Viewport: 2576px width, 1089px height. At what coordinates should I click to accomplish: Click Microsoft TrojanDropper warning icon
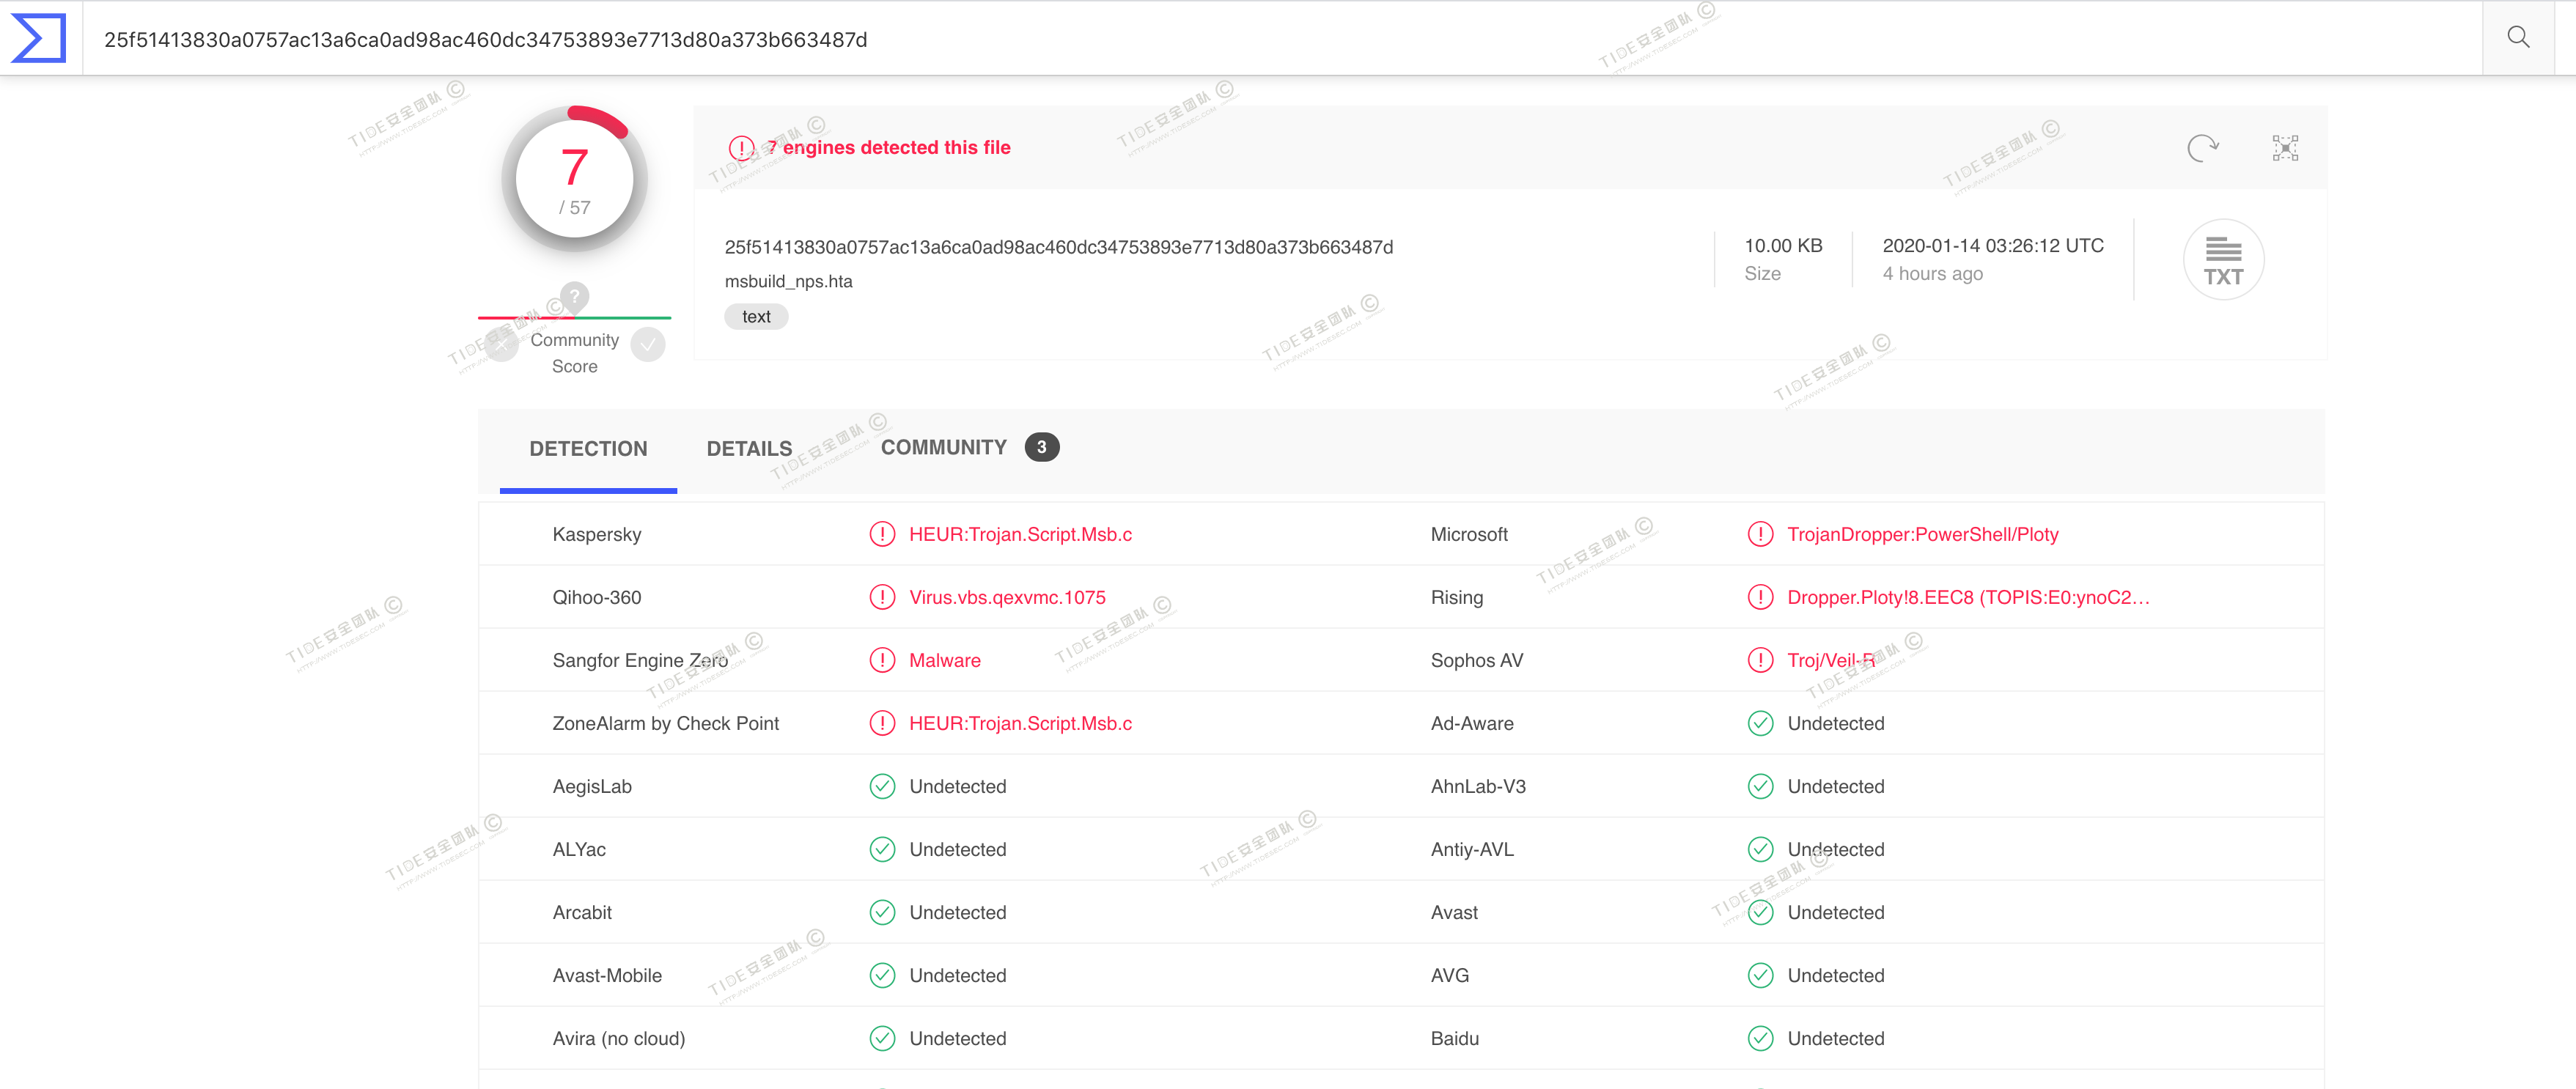tap(1759, 534)
